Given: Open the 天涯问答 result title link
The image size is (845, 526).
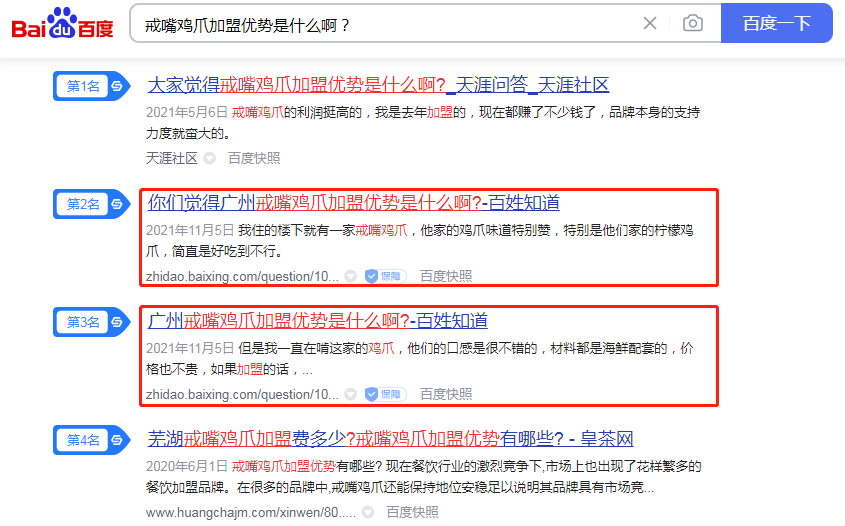Looking at the screenshot, I should [x=378, y=85].
